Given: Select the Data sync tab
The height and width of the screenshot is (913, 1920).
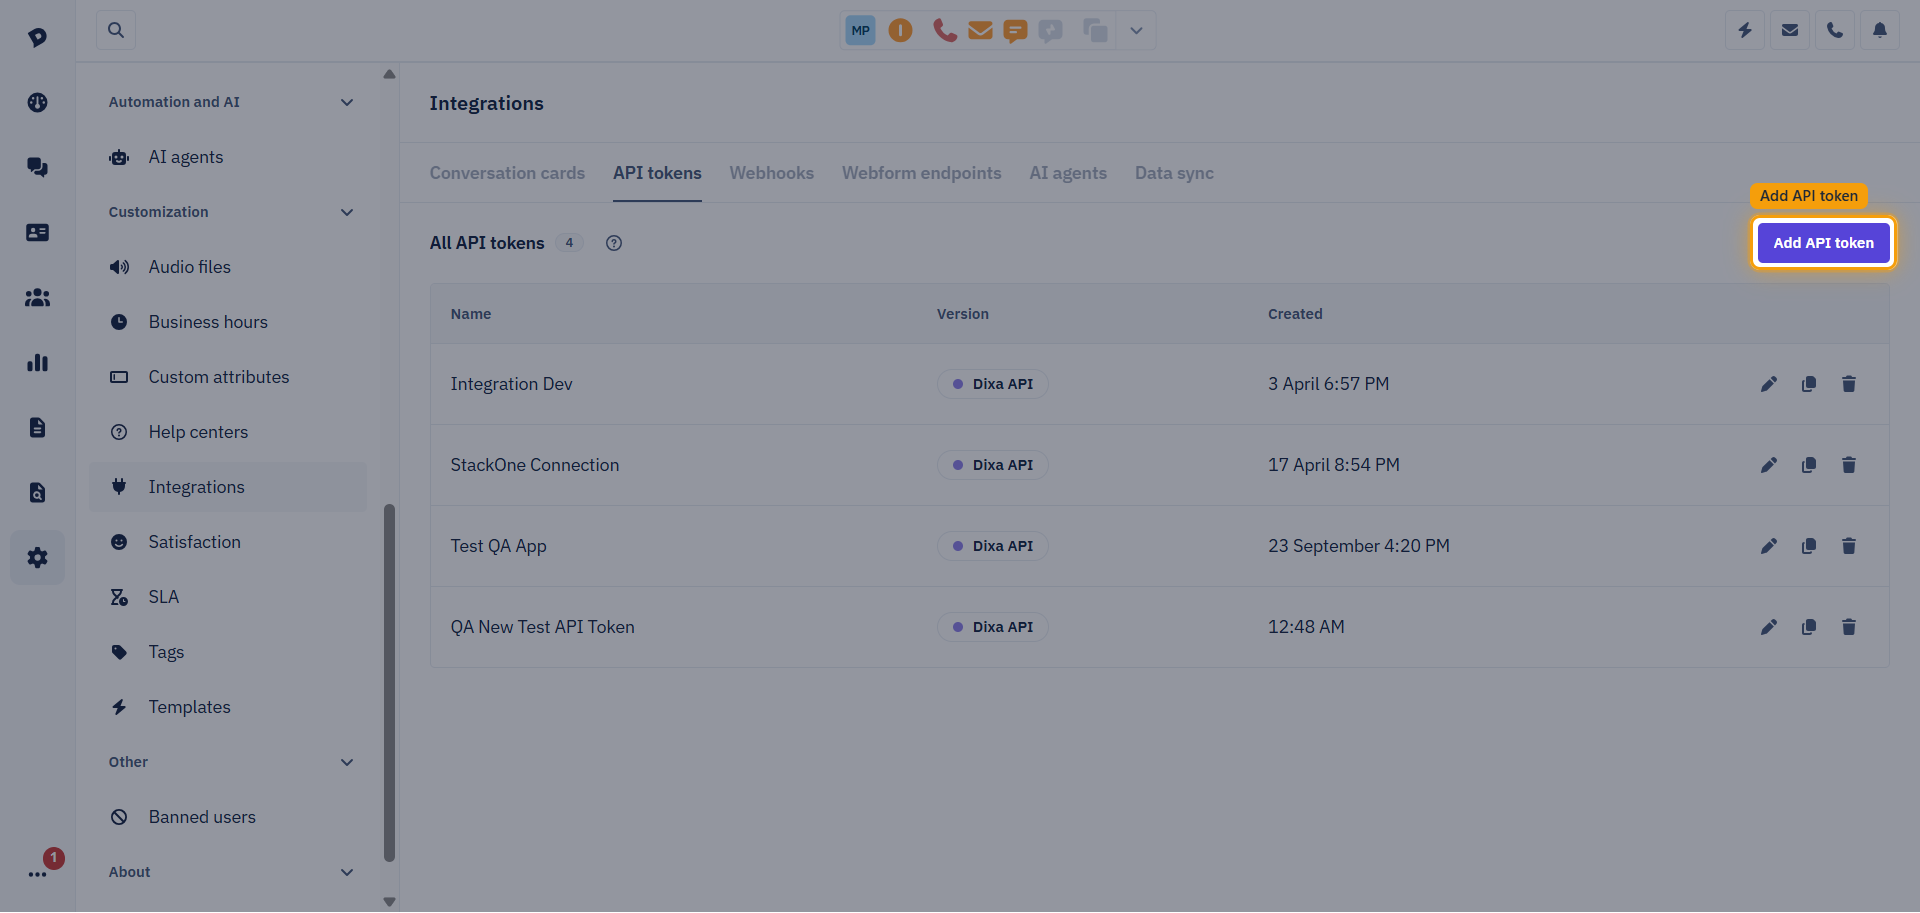Looking at the screenshot, I should 1174,173.
